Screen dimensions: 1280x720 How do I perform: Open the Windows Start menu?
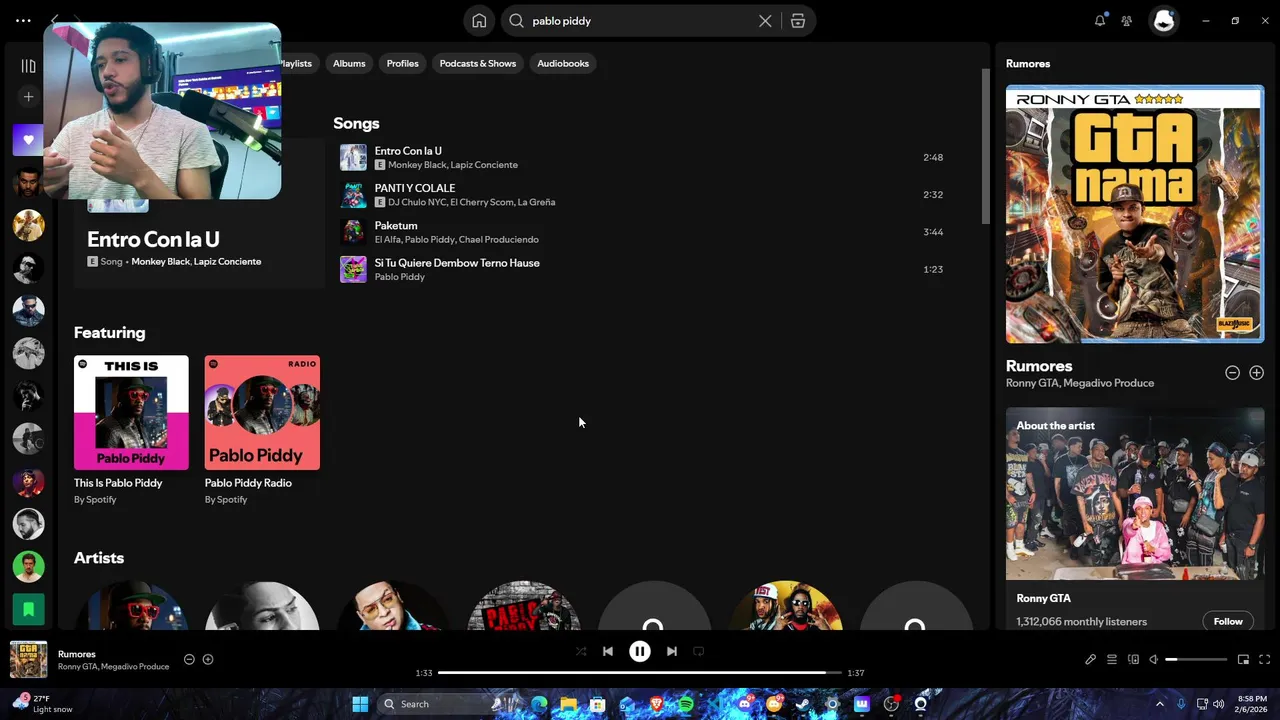[x=360, y=704]
